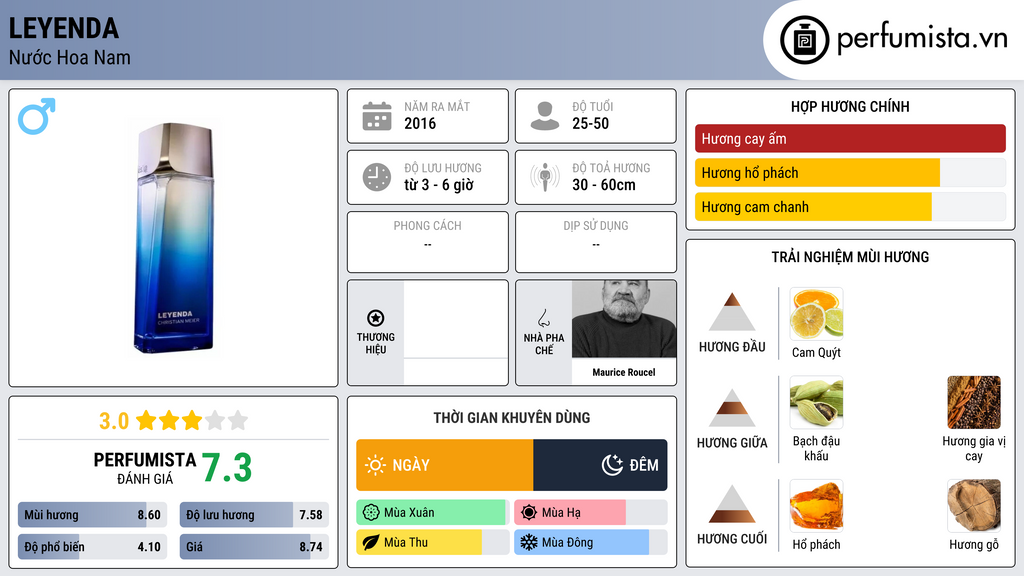
Task: Click the Mùa Thu season bar
Action: coord(433,543)
